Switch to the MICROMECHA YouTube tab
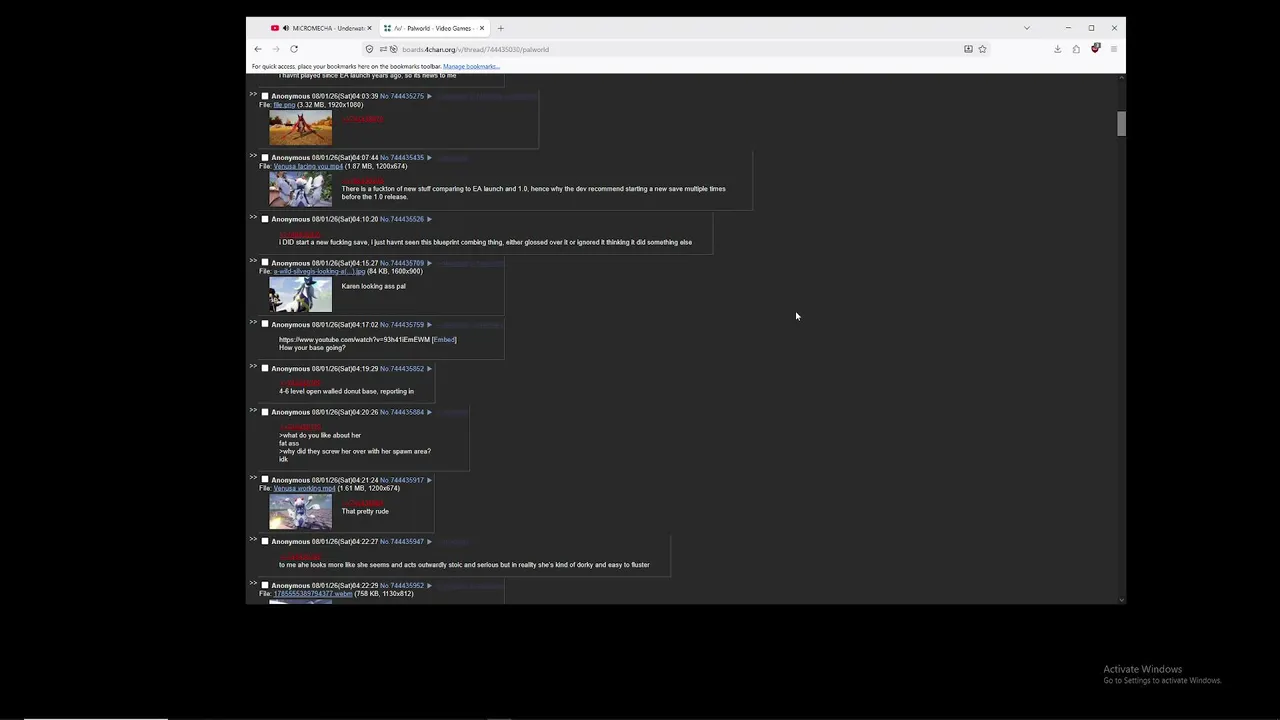 (320, 28)
